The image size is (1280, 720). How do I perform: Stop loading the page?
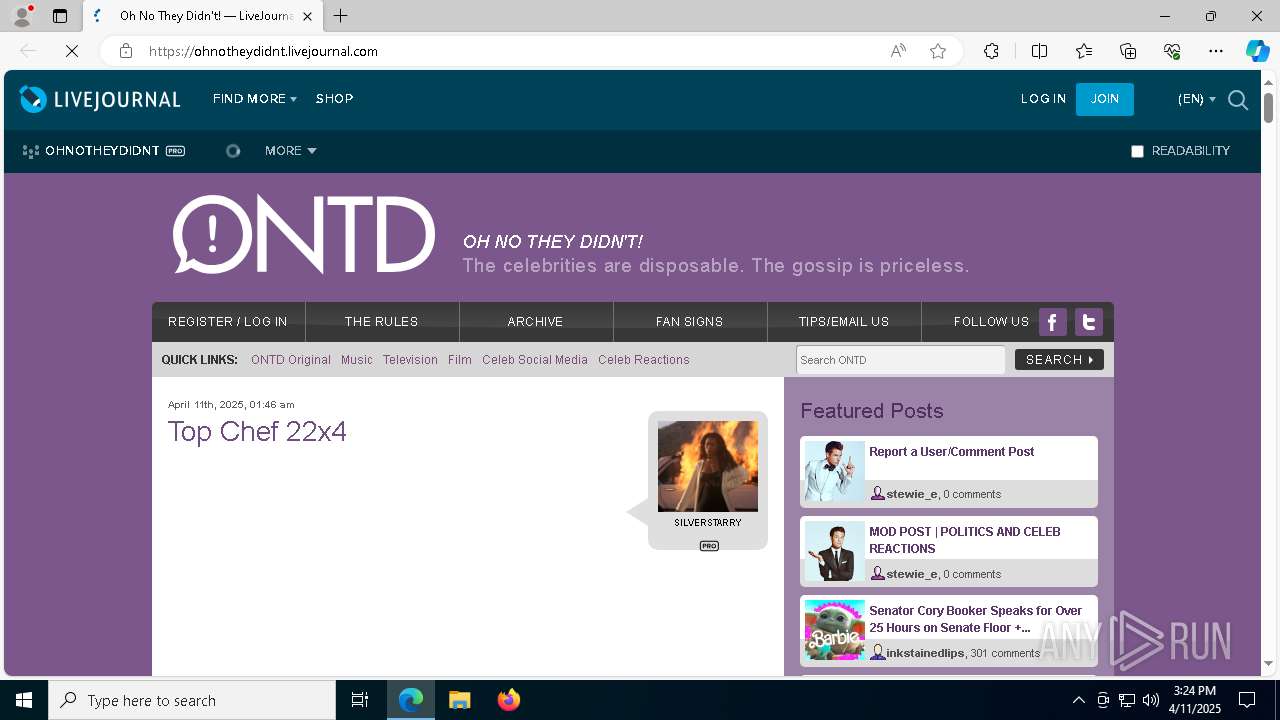pyautogui.click(x=72, y=51)
